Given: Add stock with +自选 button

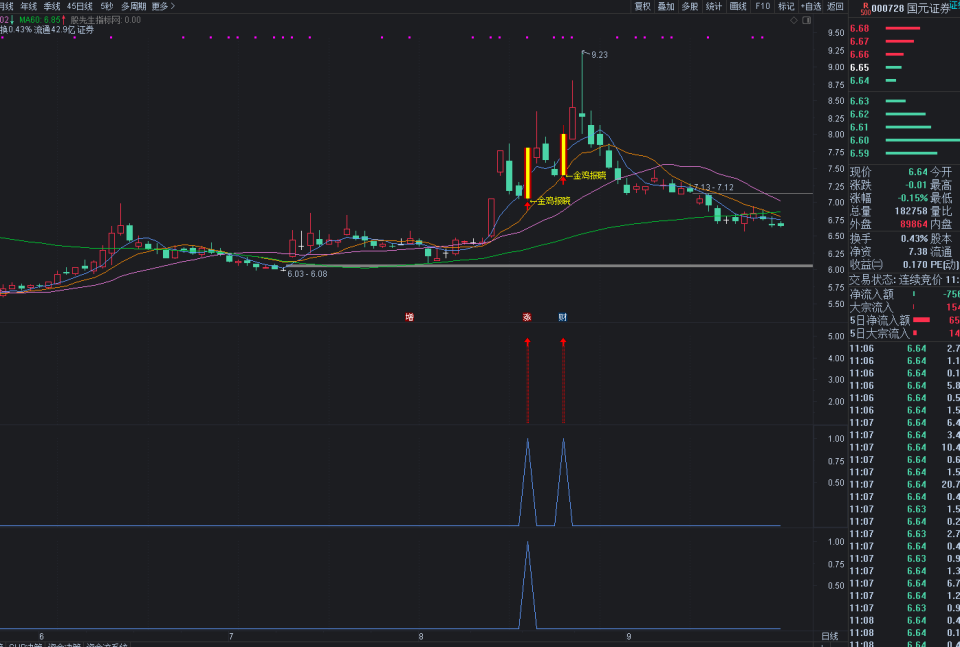Looking at the screenshot, I should tap(811, 6).
